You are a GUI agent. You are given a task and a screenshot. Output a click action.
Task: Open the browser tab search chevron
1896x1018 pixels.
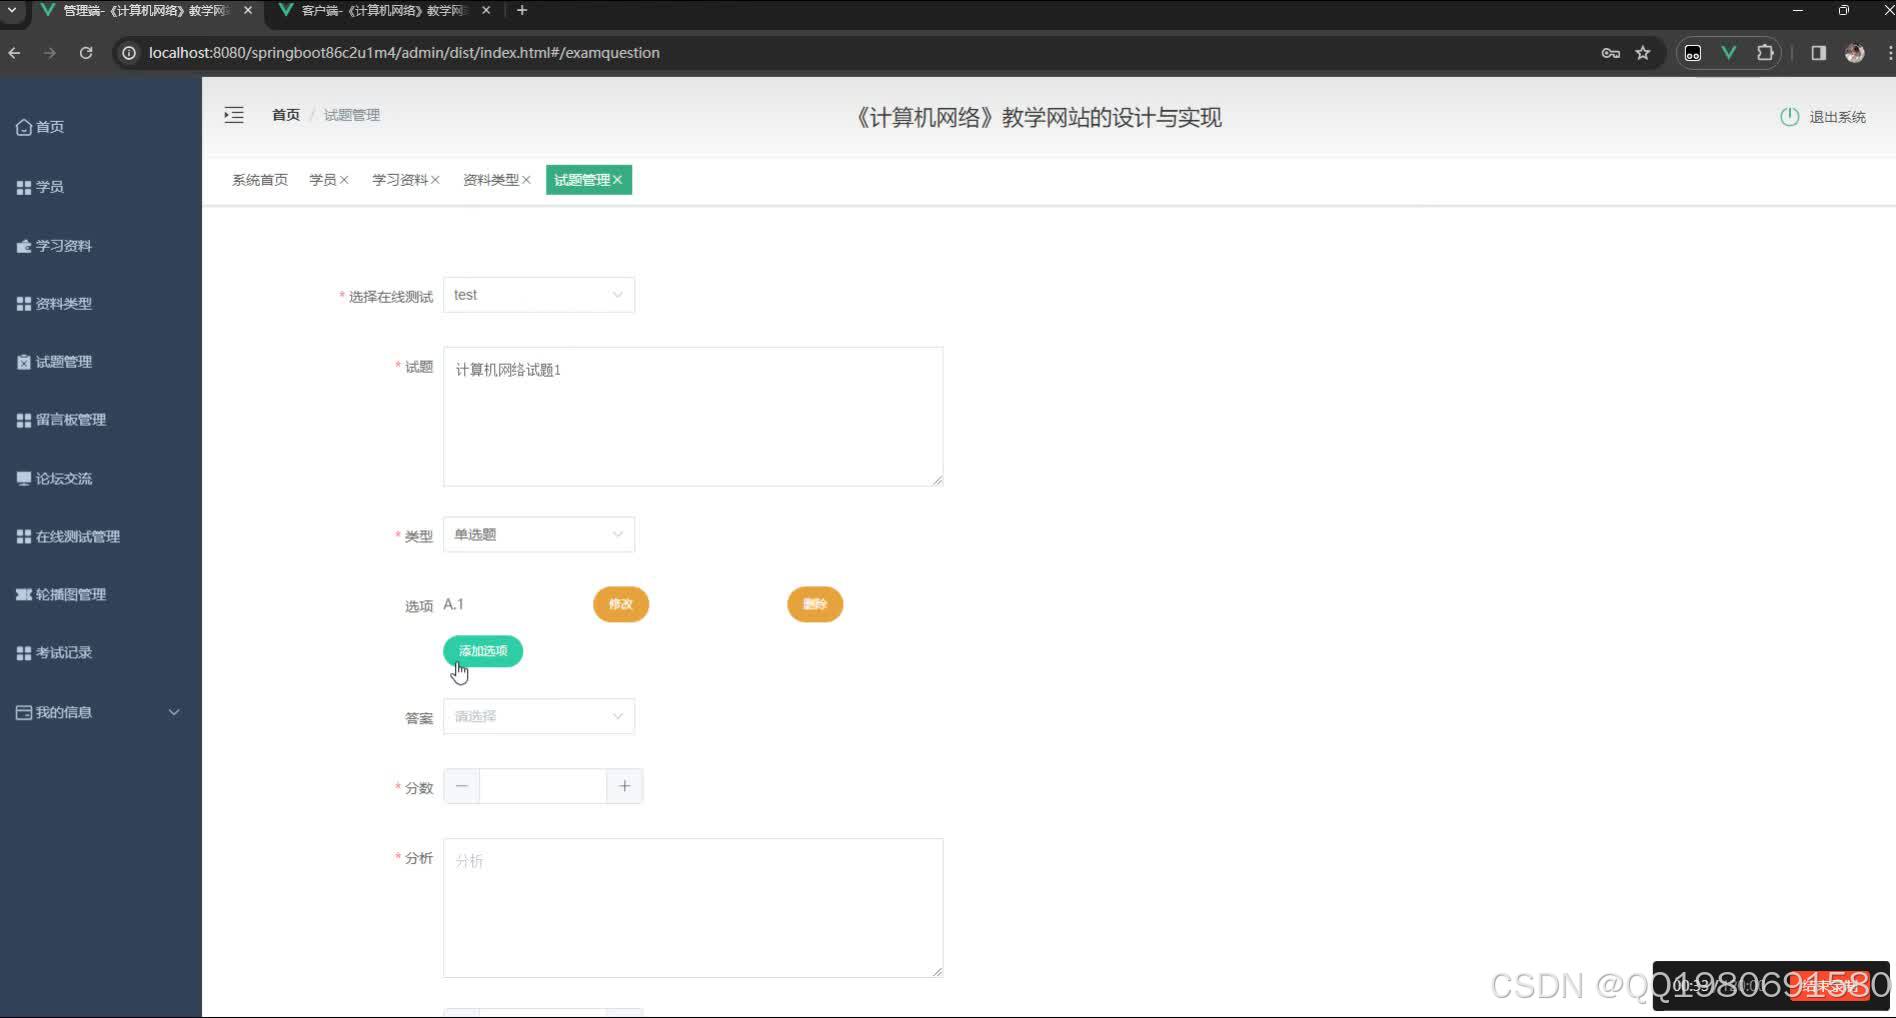point(13,11)
